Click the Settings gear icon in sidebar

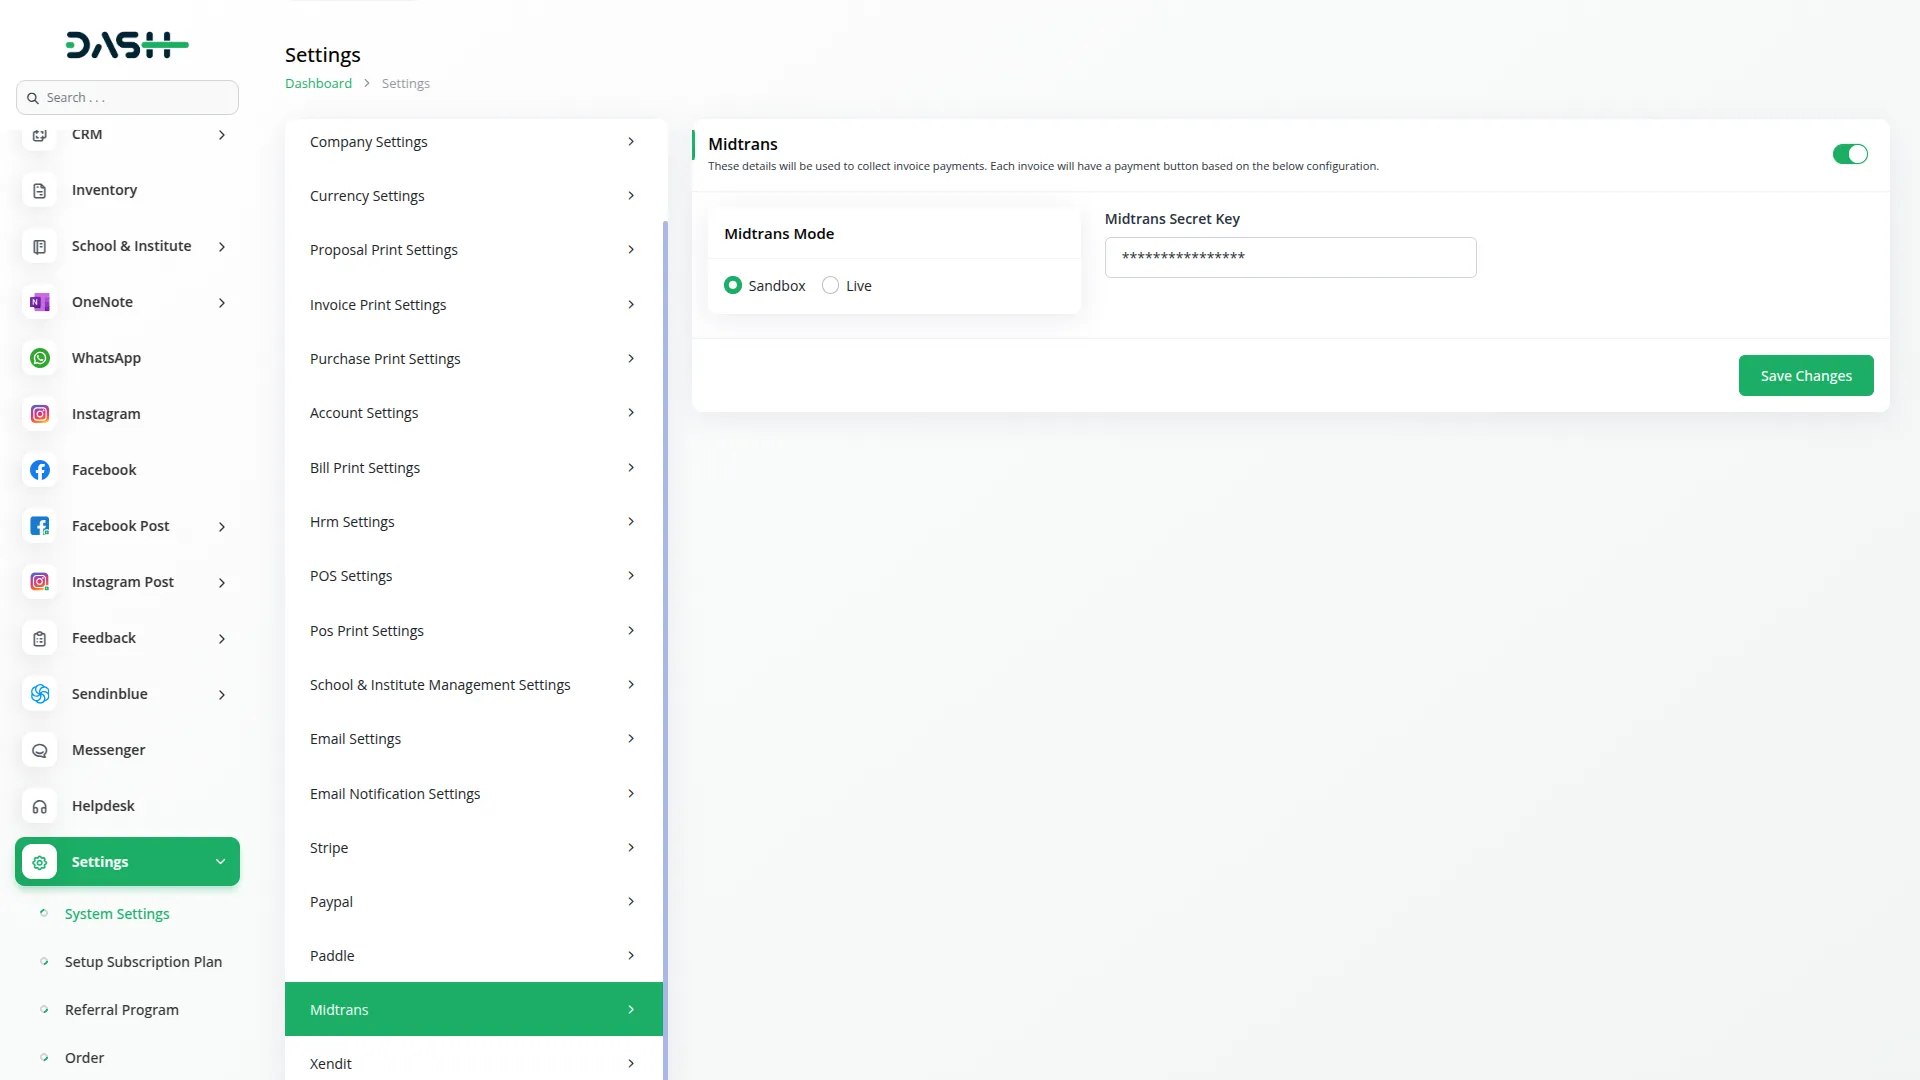(39, 861)
